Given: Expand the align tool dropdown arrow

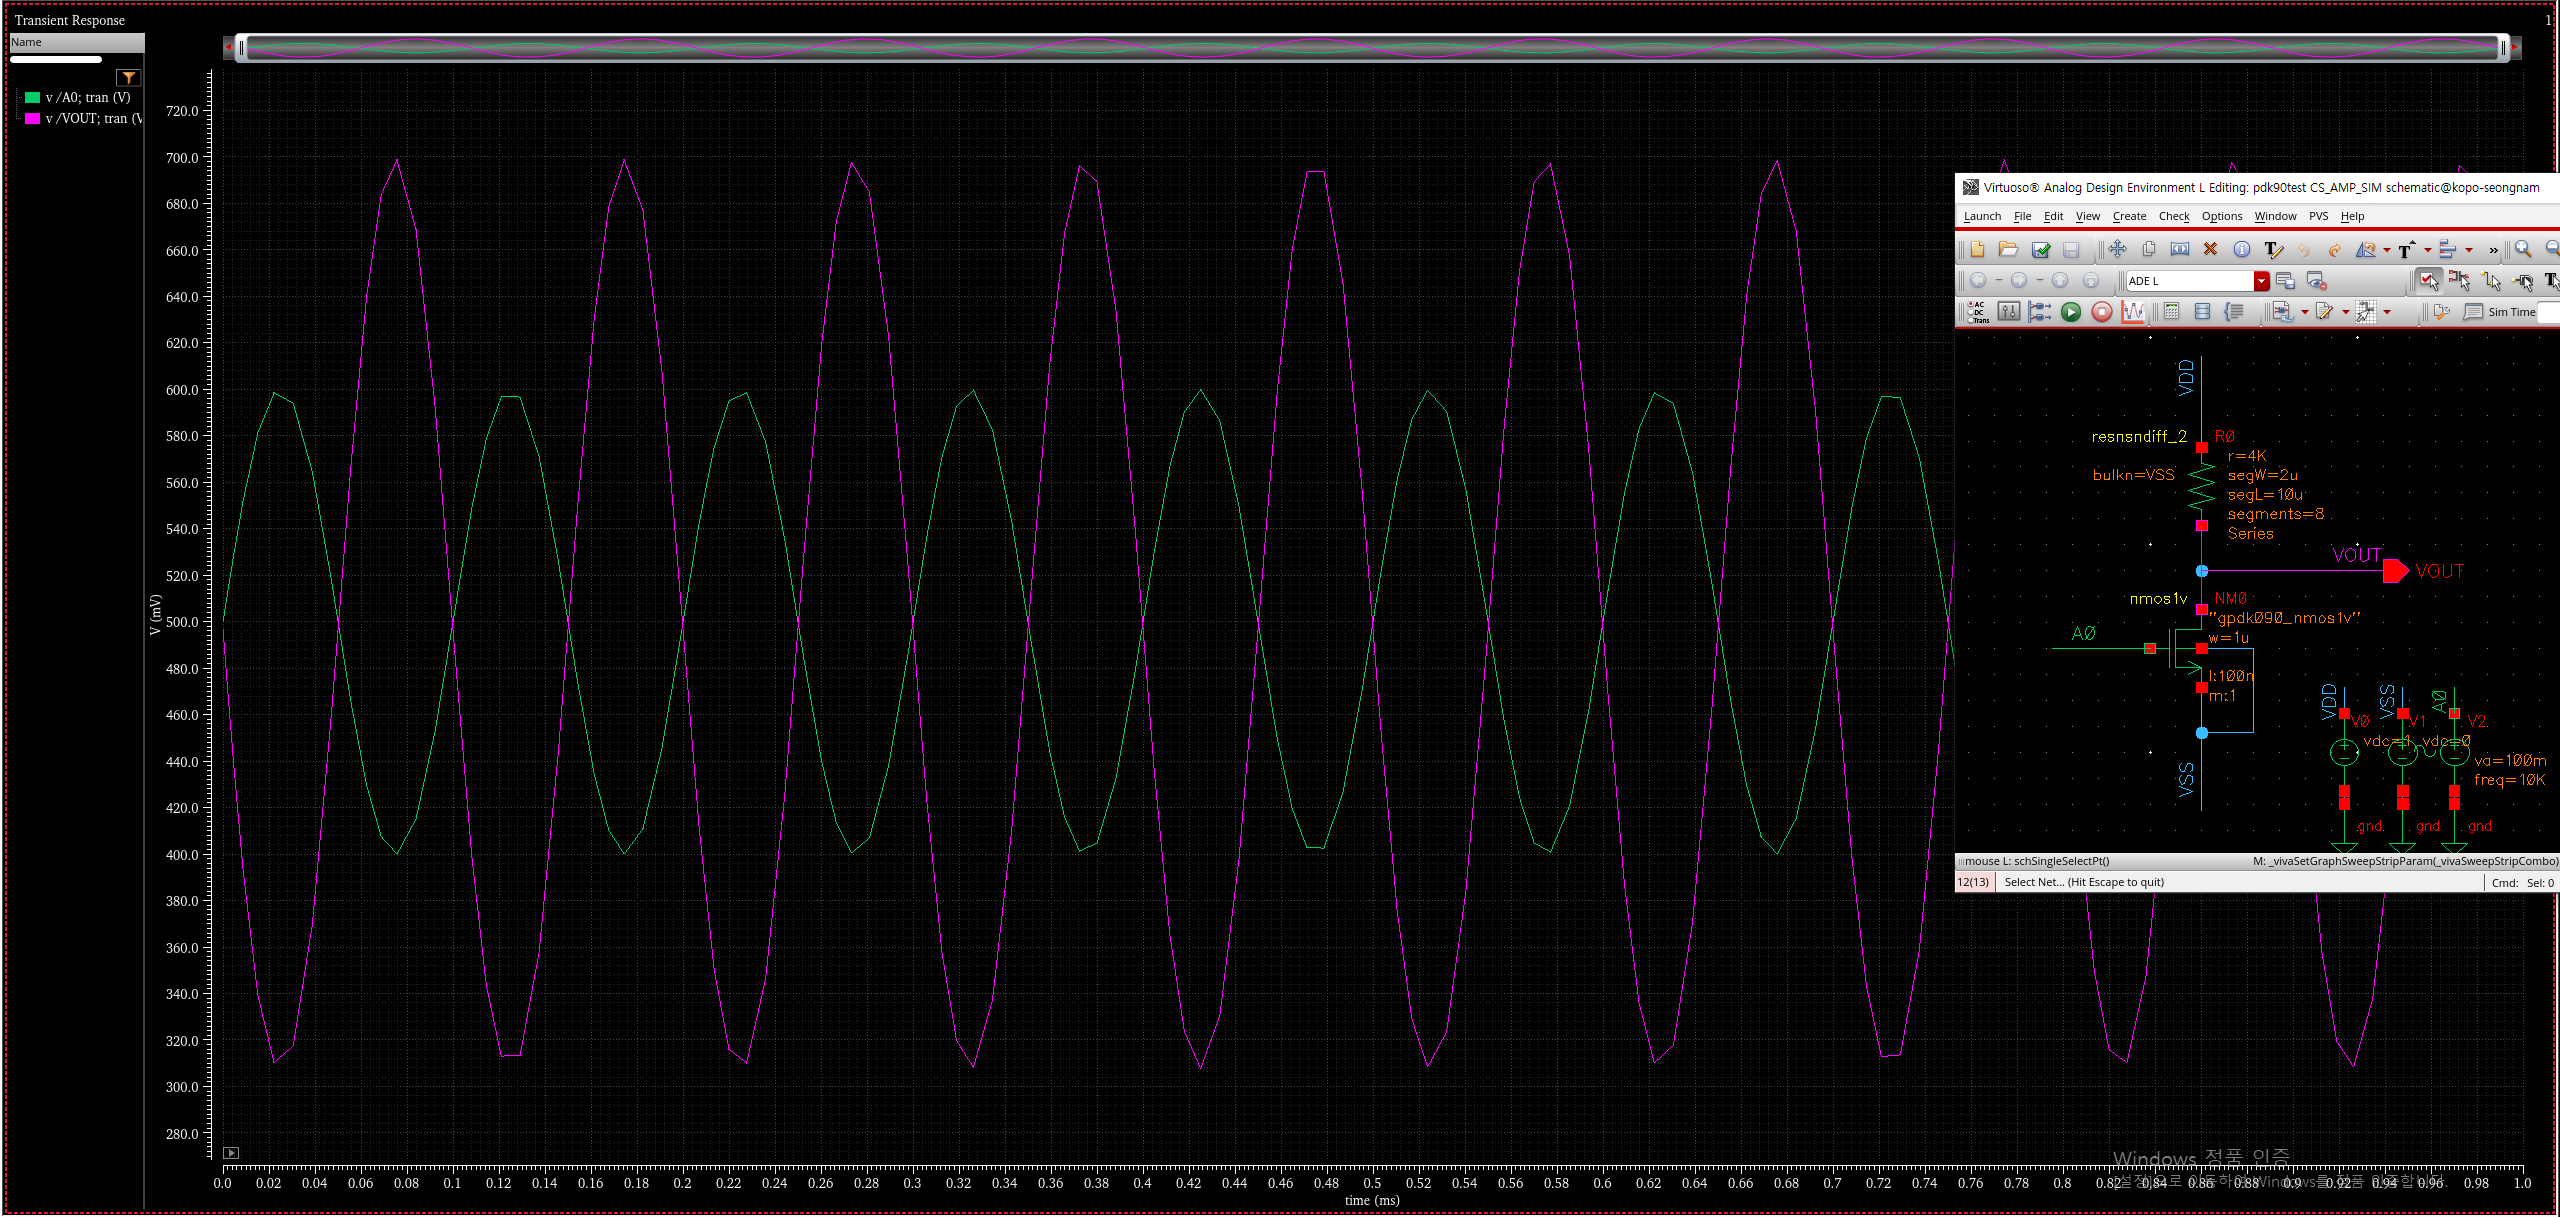Looking at the screenshot, I should 2469,250.
